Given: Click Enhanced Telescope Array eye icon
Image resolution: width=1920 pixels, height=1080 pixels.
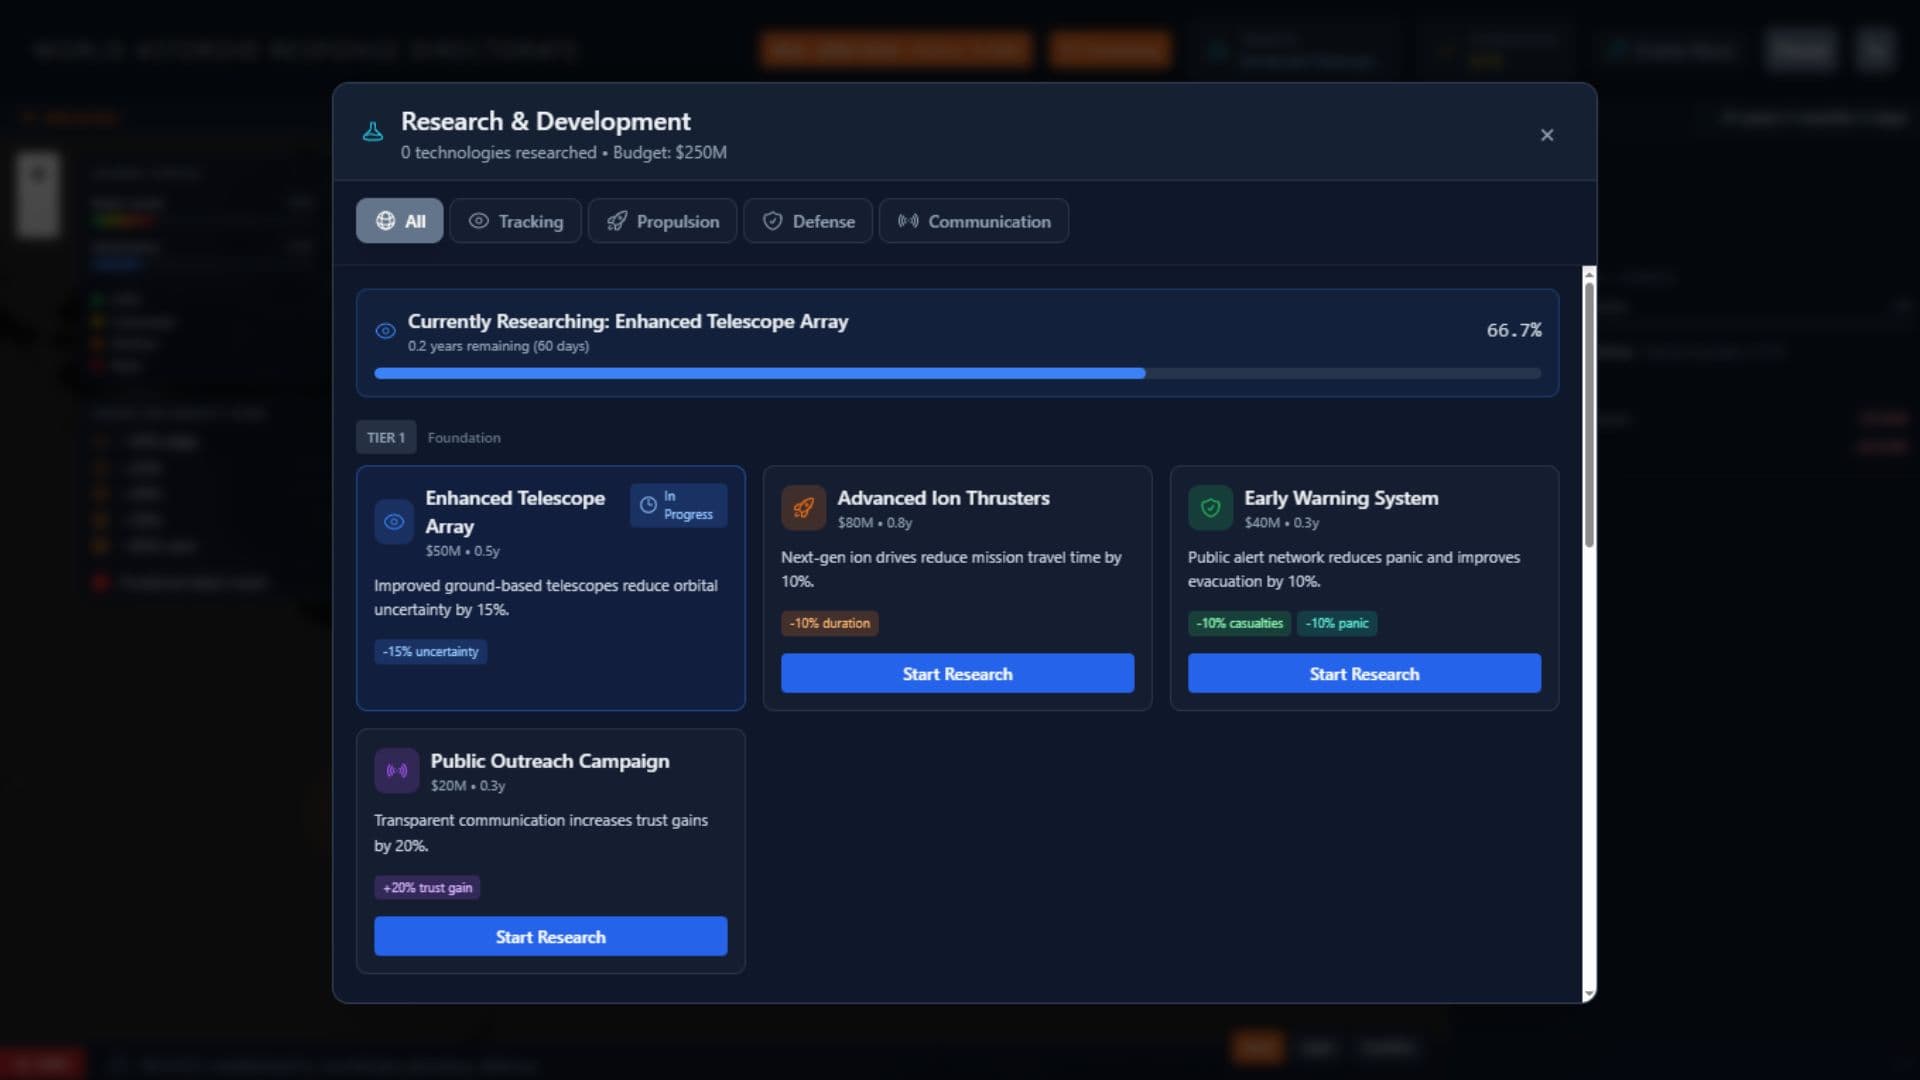Looking at the screenshot, I should coord(394,522).
